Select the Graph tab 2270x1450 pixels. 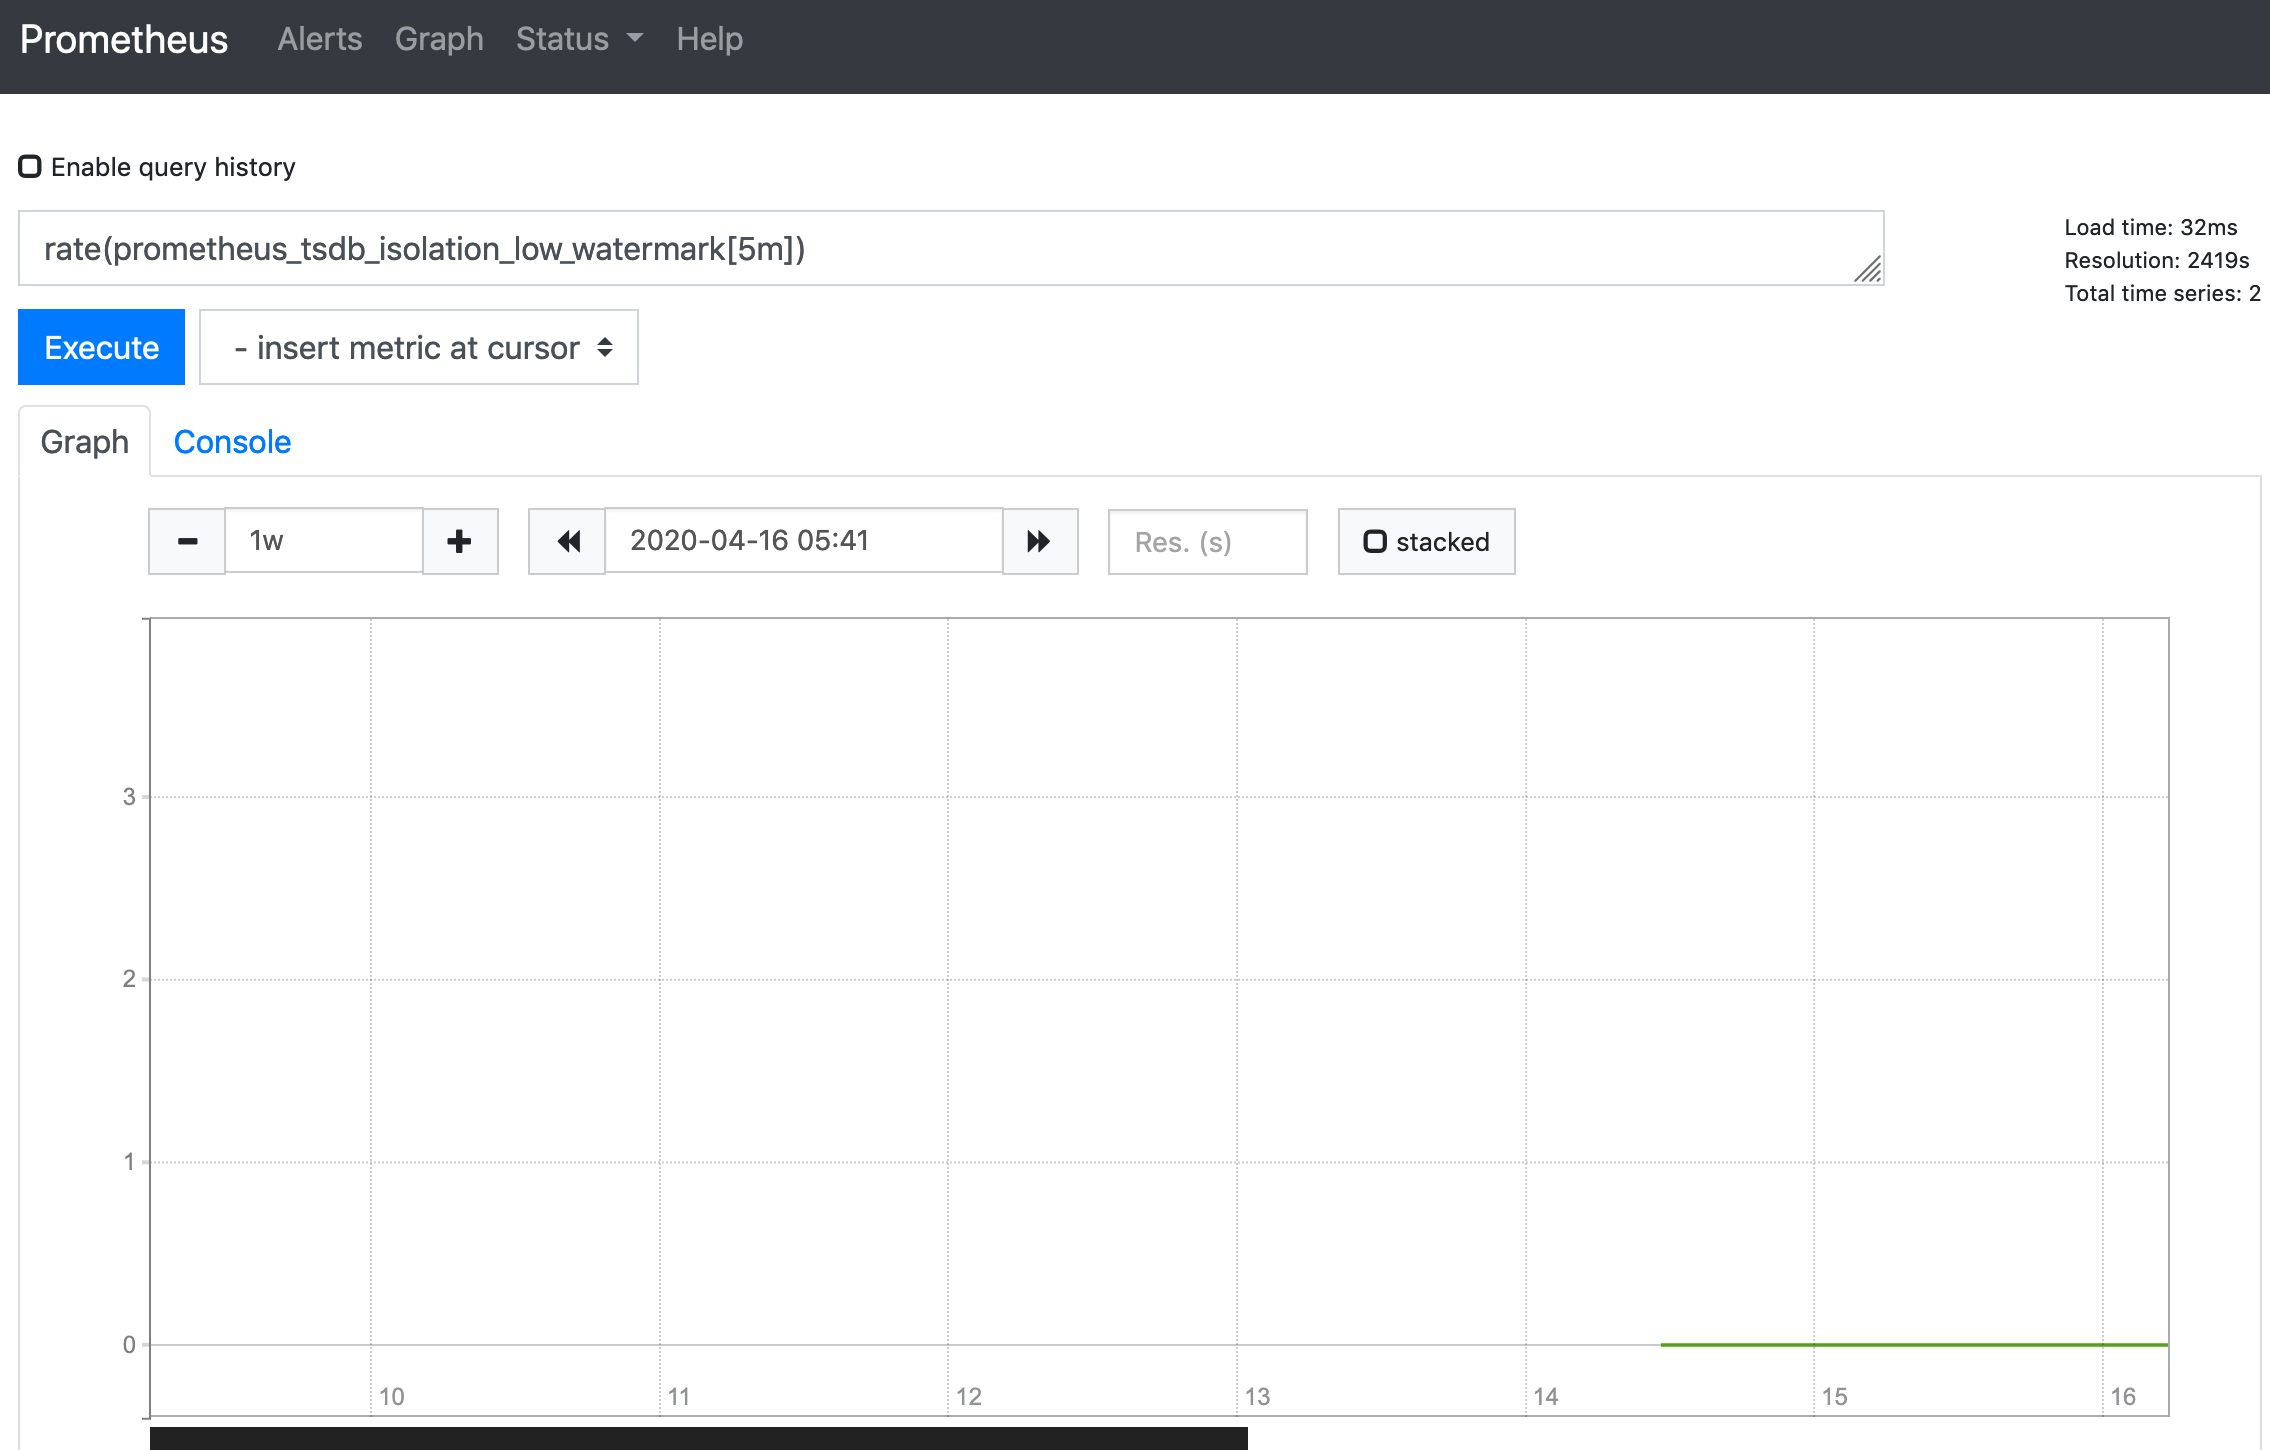[x=85, y=442]
